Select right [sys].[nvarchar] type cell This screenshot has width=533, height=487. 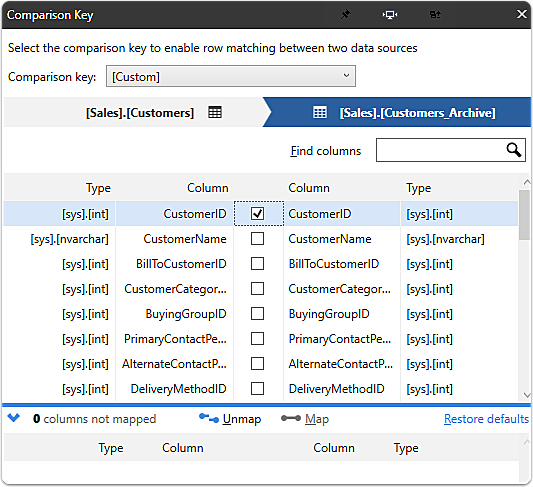tap(459, 239)
